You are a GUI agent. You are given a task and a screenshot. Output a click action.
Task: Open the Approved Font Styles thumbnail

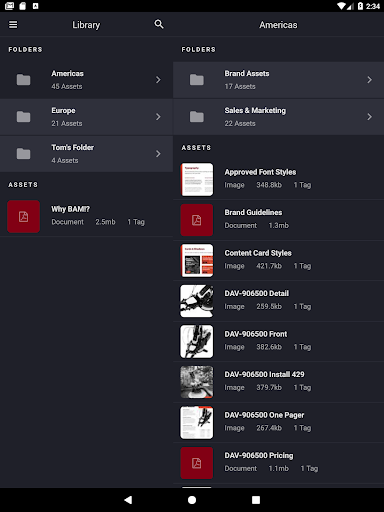coord(197,179)
